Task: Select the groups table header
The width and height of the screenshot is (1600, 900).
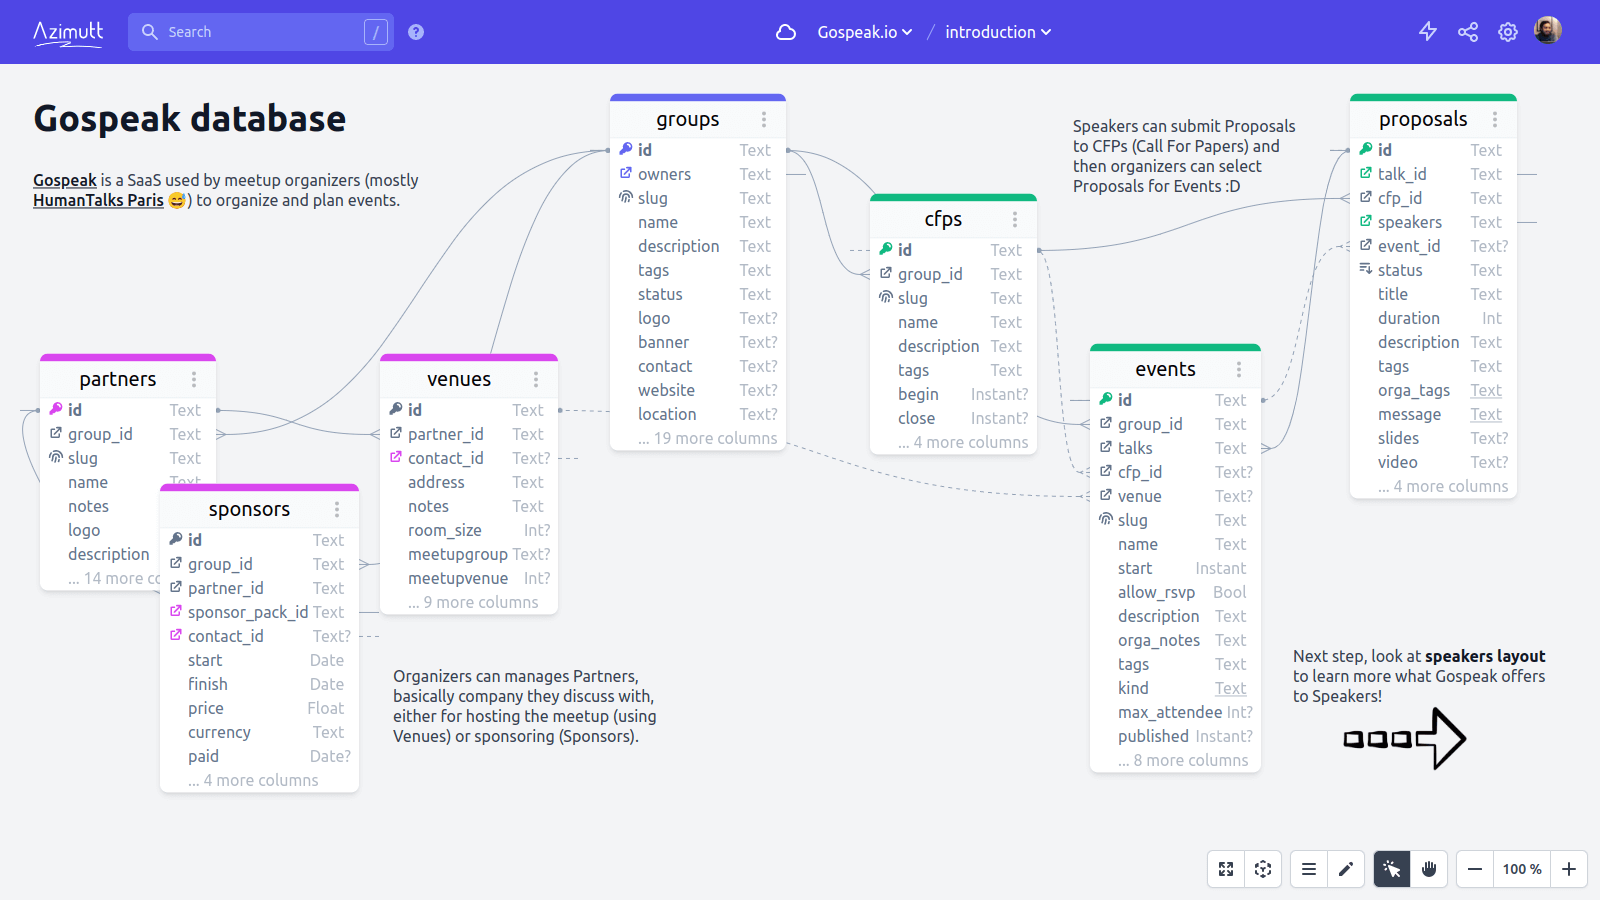Action: tap(698, 119)
